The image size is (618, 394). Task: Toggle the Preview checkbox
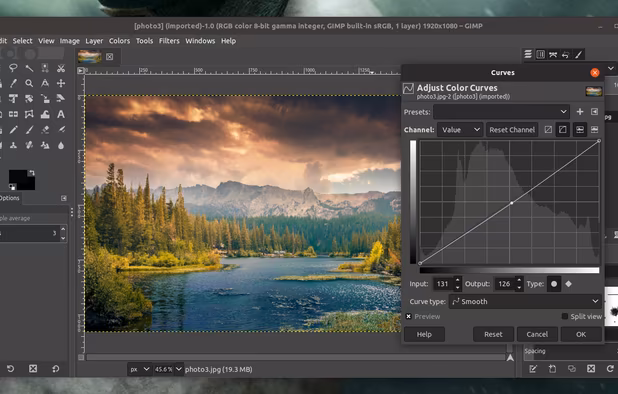[409, 316]
